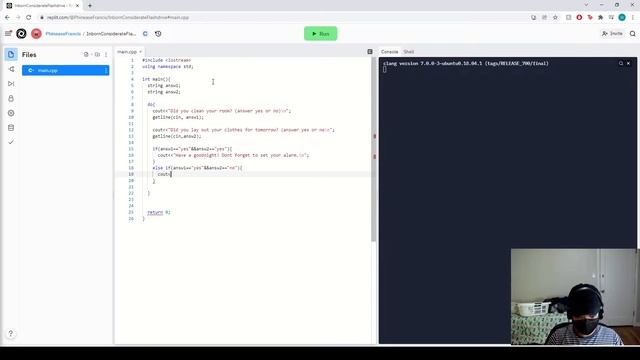Image resolution: width=640 pixels, height=360 pixels.
Task: Switch to the Console tab
Action: coord(389,52)
